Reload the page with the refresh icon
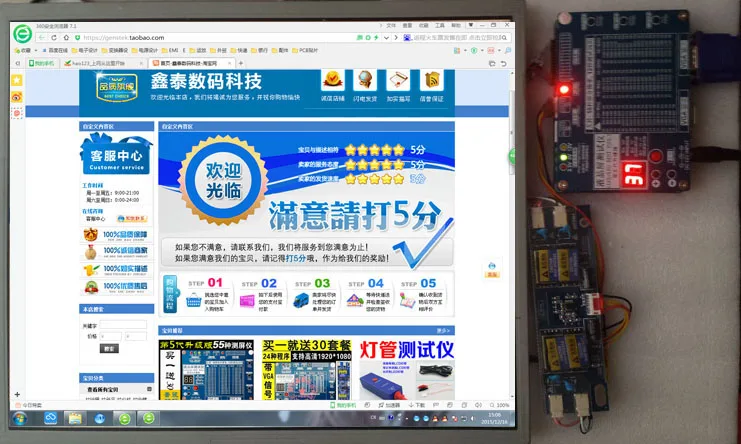 [54, 37]
